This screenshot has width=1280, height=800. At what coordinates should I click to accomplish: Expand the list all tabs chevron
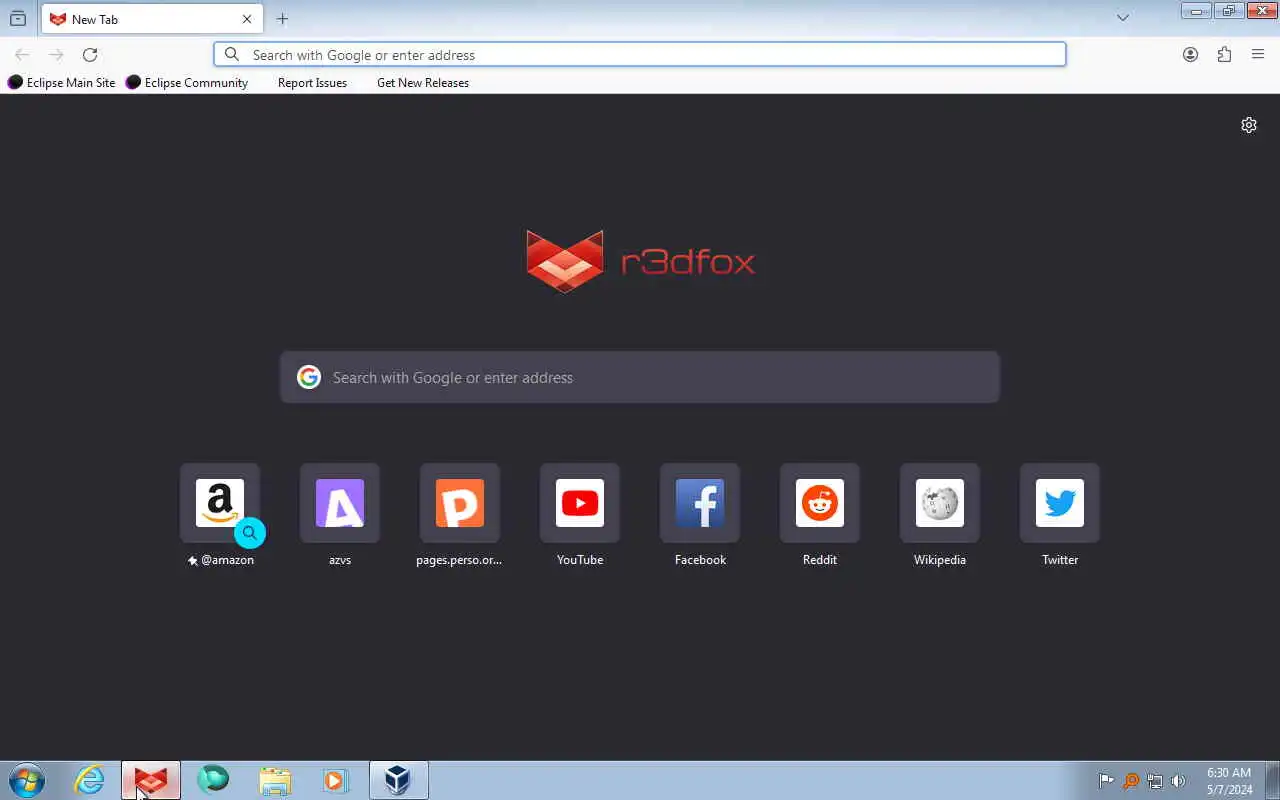[1122, 18]
